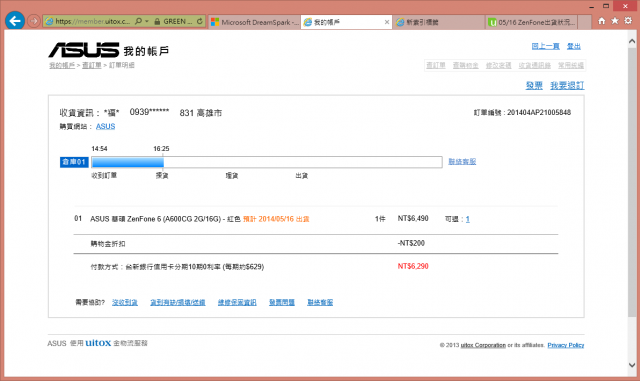Image resolution: width=640 pixels, height=381 pixels.
Task: Click the ASUS logo at page top
Action: click(84, 50)
